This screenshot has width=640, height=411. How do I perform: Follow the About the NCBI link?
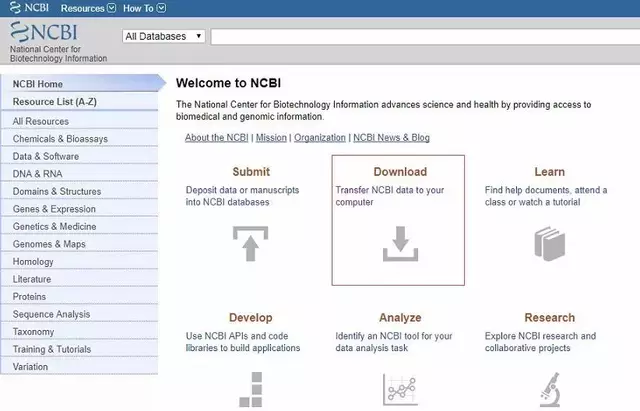tap(216, 138)
